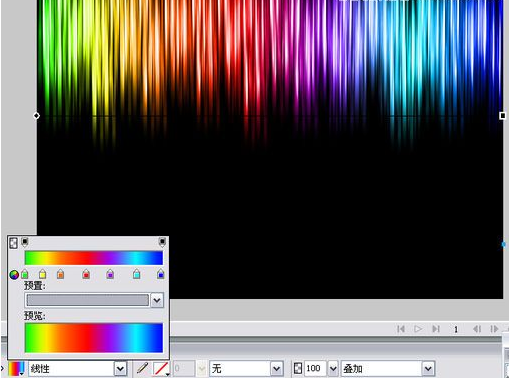Open the 叠加 blend mode dropdown
This screenshot has width=509, height=378.
[428, 369]
